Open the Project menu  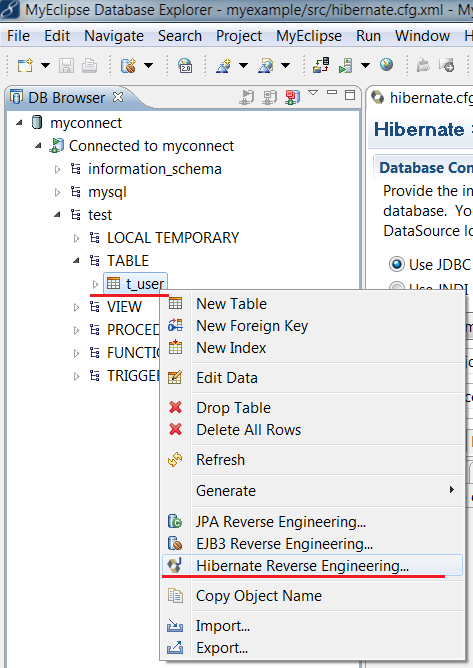[x=239, y=36]
